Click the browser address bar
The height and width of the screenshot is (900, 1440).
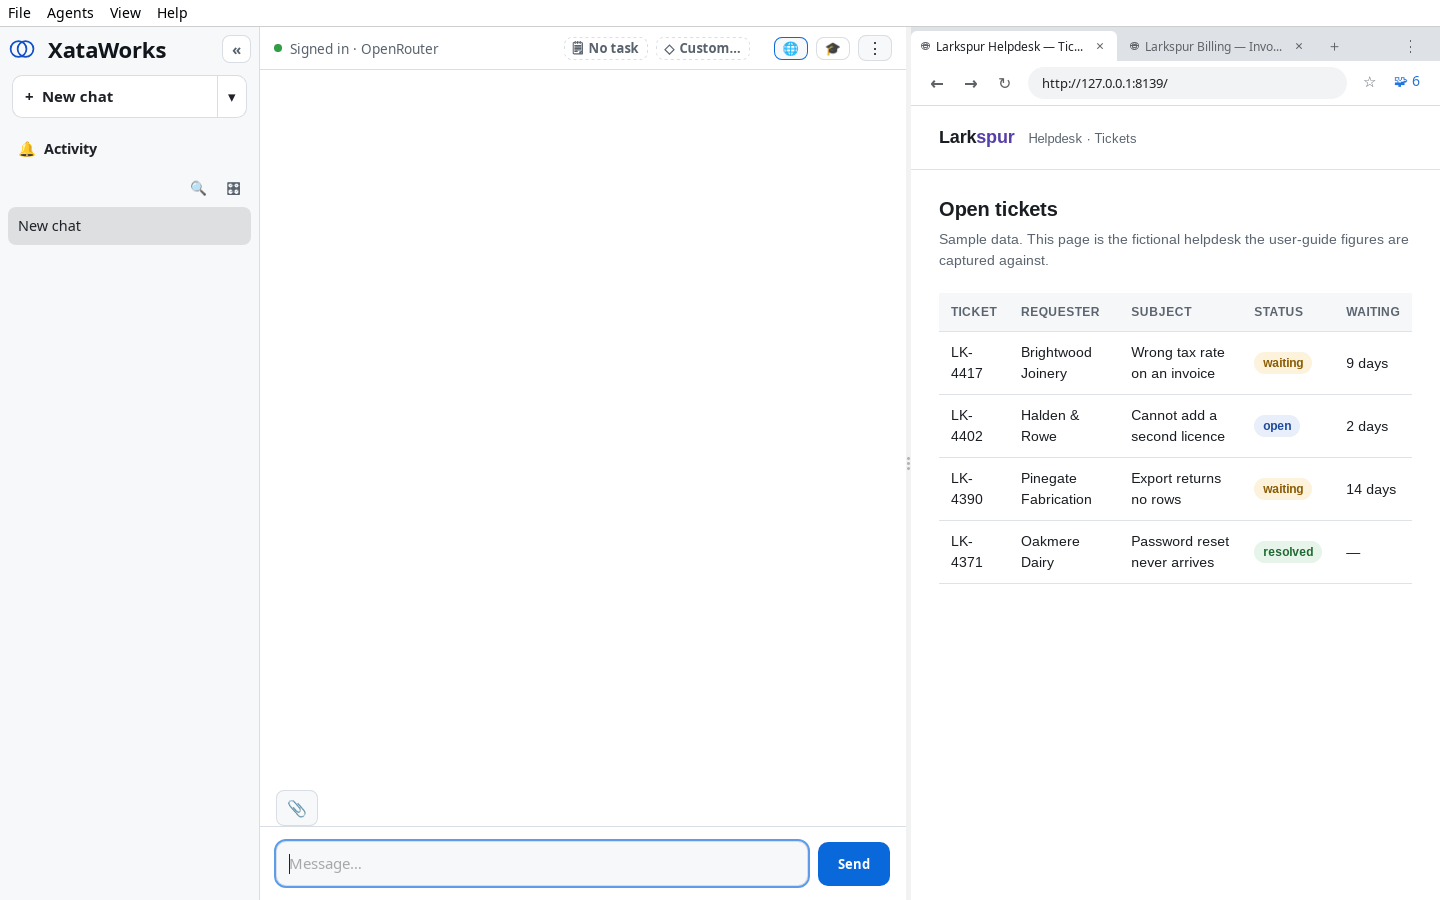click(1187, 83)
